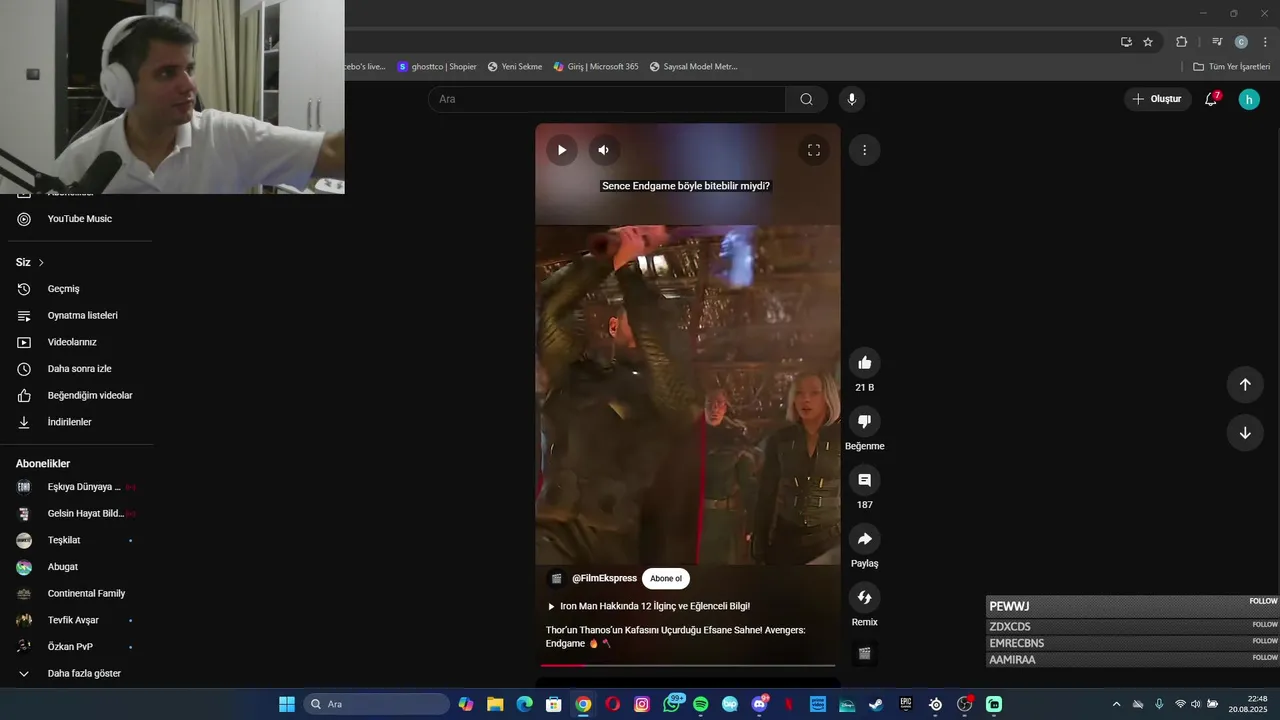Open Tüm Yer İşaretleri bookmarks folder
This screenshot has width=1280, height=720.
pyautogui.click(x=1232, y=67)
